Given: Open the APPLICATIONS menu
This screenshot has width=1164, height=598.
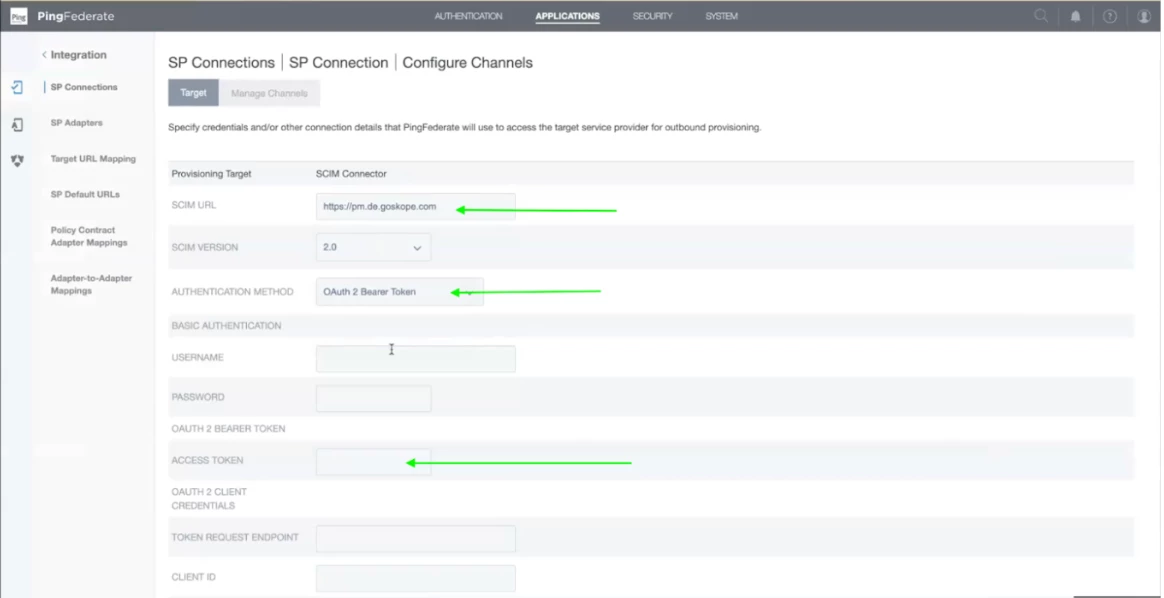Looking at the screenshot, I should [567, 16].
